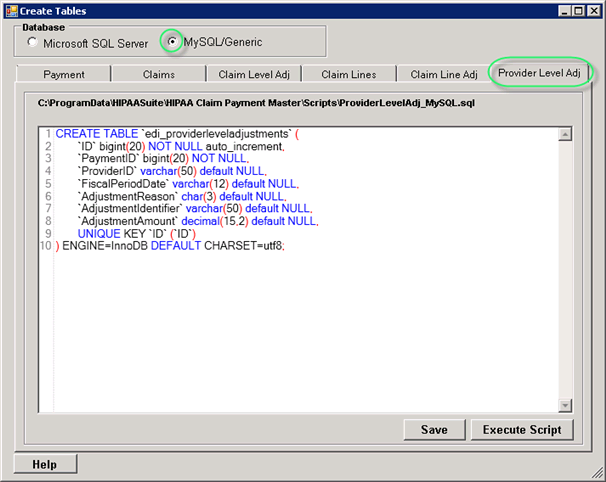Viewport: 606px width, 482px height.
Task: Click the Create Tables window icon
Action: [x=12, y=10]
